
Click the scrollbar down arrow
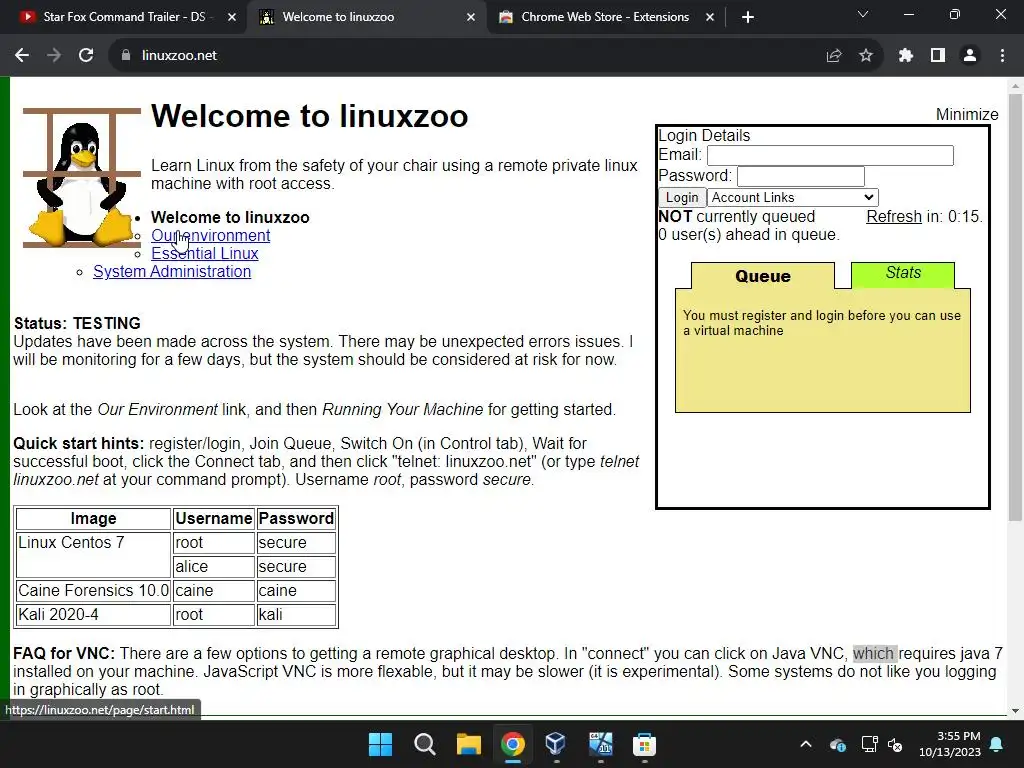1015,711
